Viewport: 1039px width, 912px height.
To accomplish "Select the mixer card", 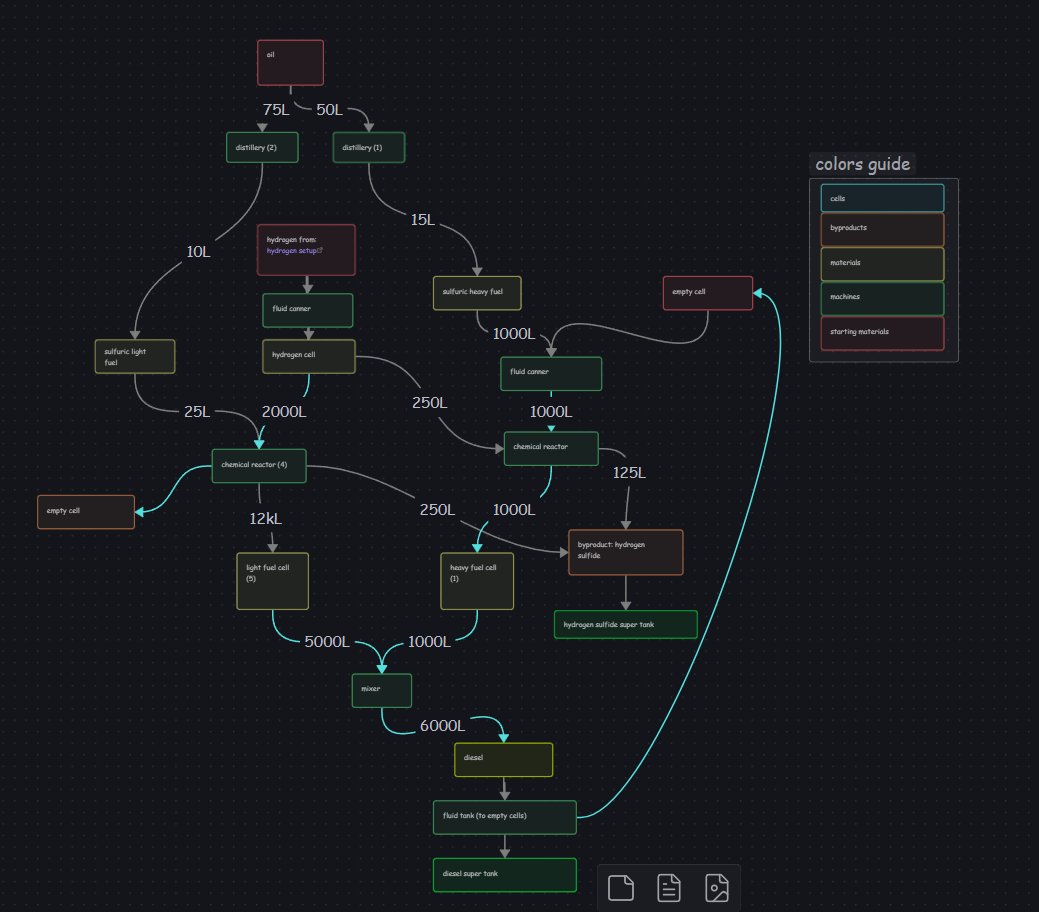I will click(382, 691).
